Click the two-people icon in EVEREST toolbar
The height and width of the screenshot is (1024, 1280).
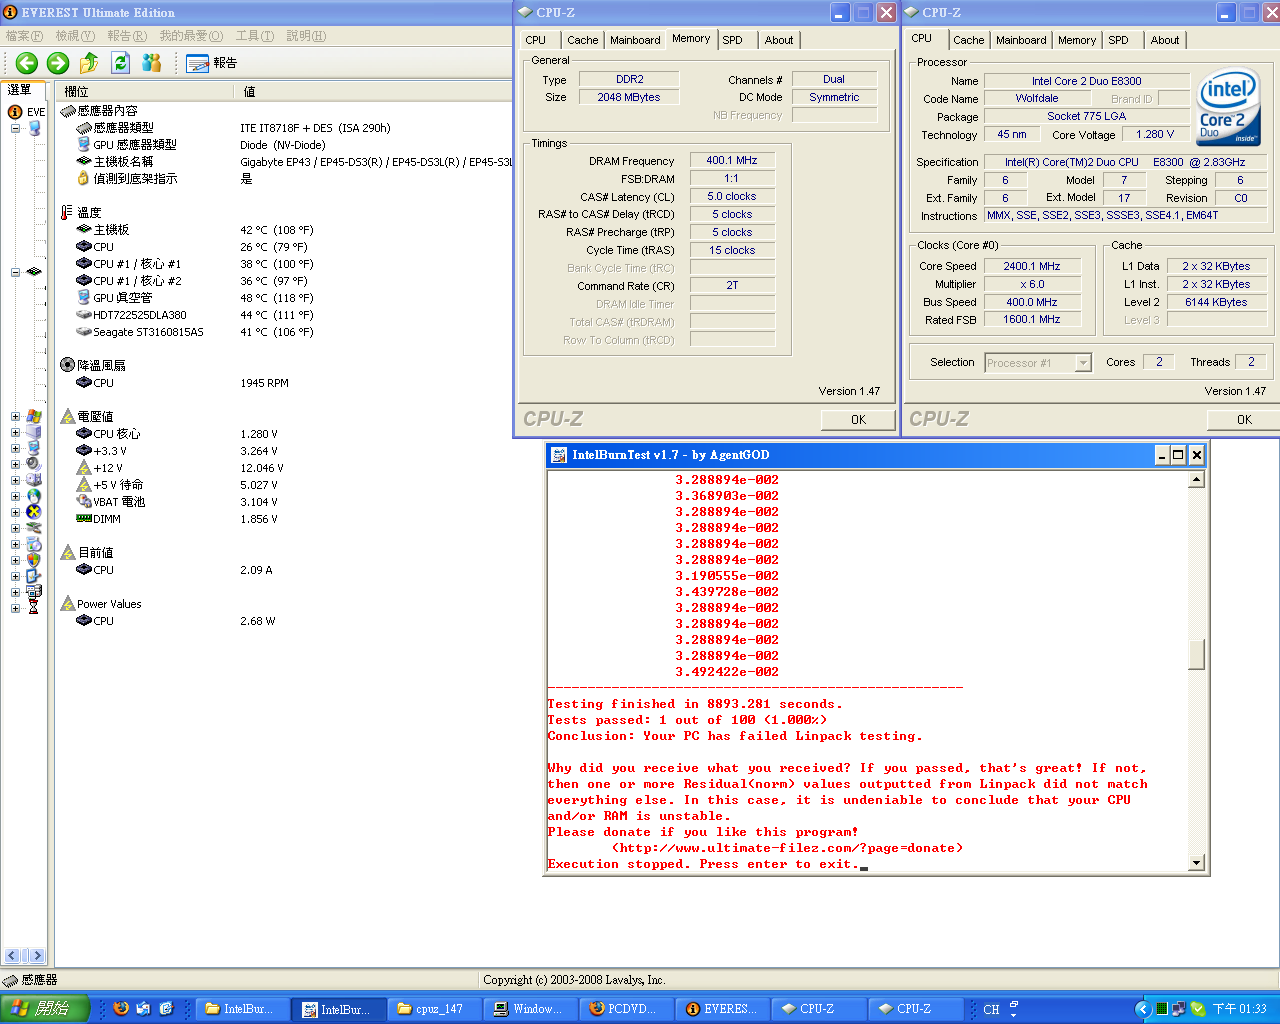pos(151,63)
